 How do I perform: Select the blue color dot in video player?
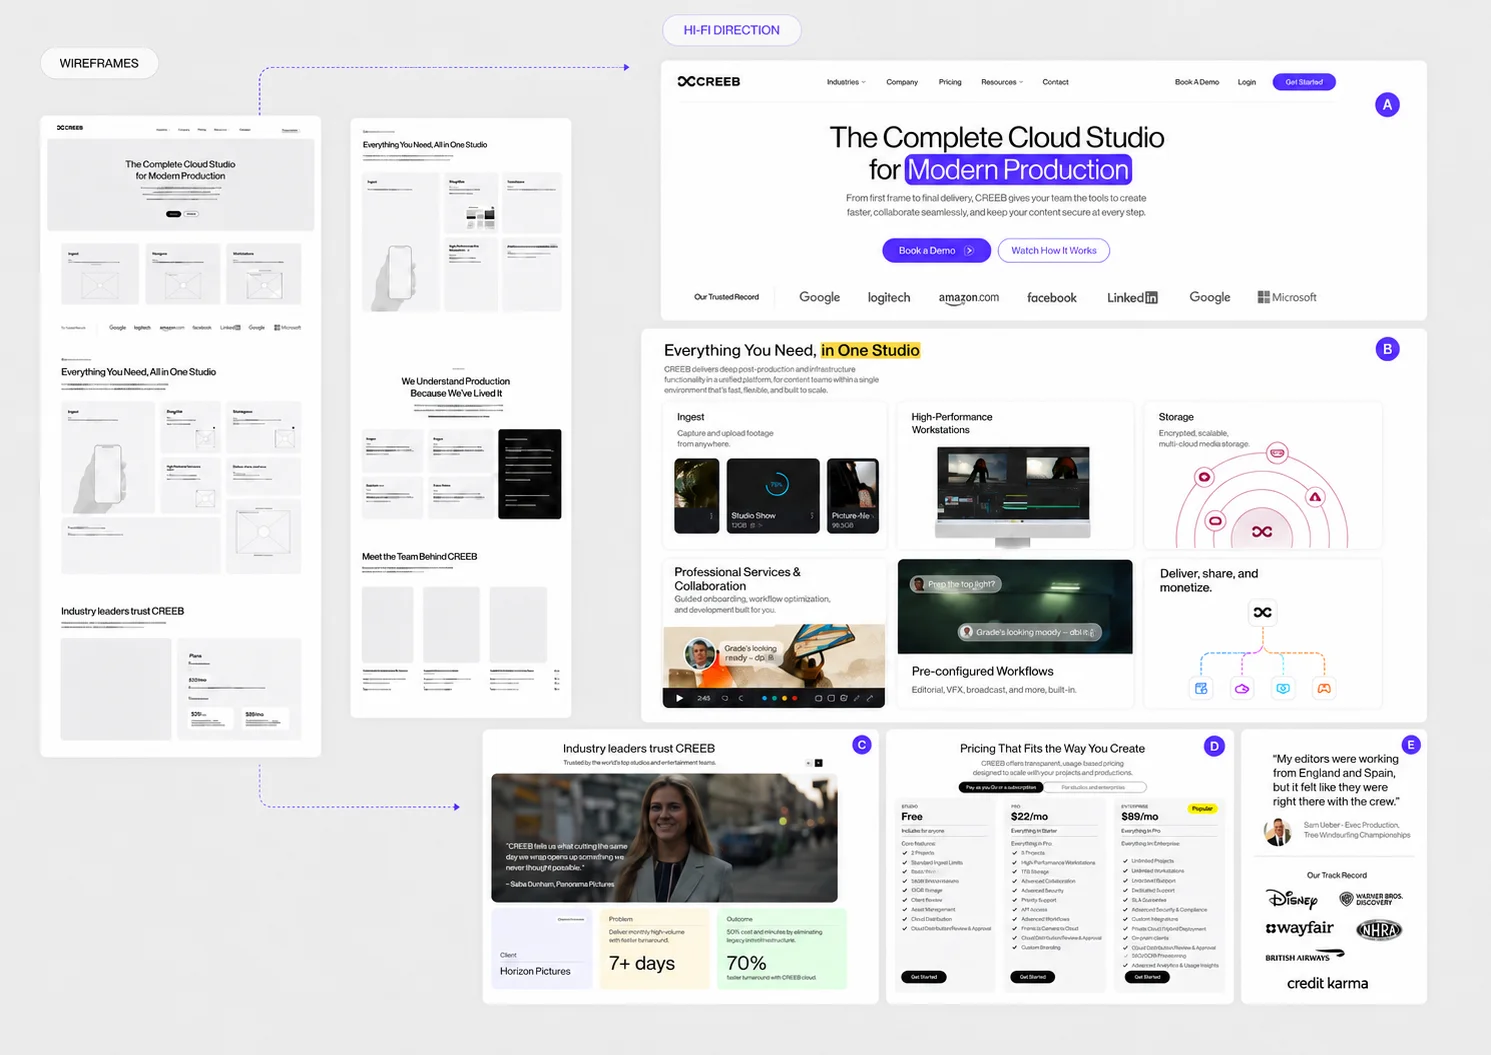click(x=765, y=698)
